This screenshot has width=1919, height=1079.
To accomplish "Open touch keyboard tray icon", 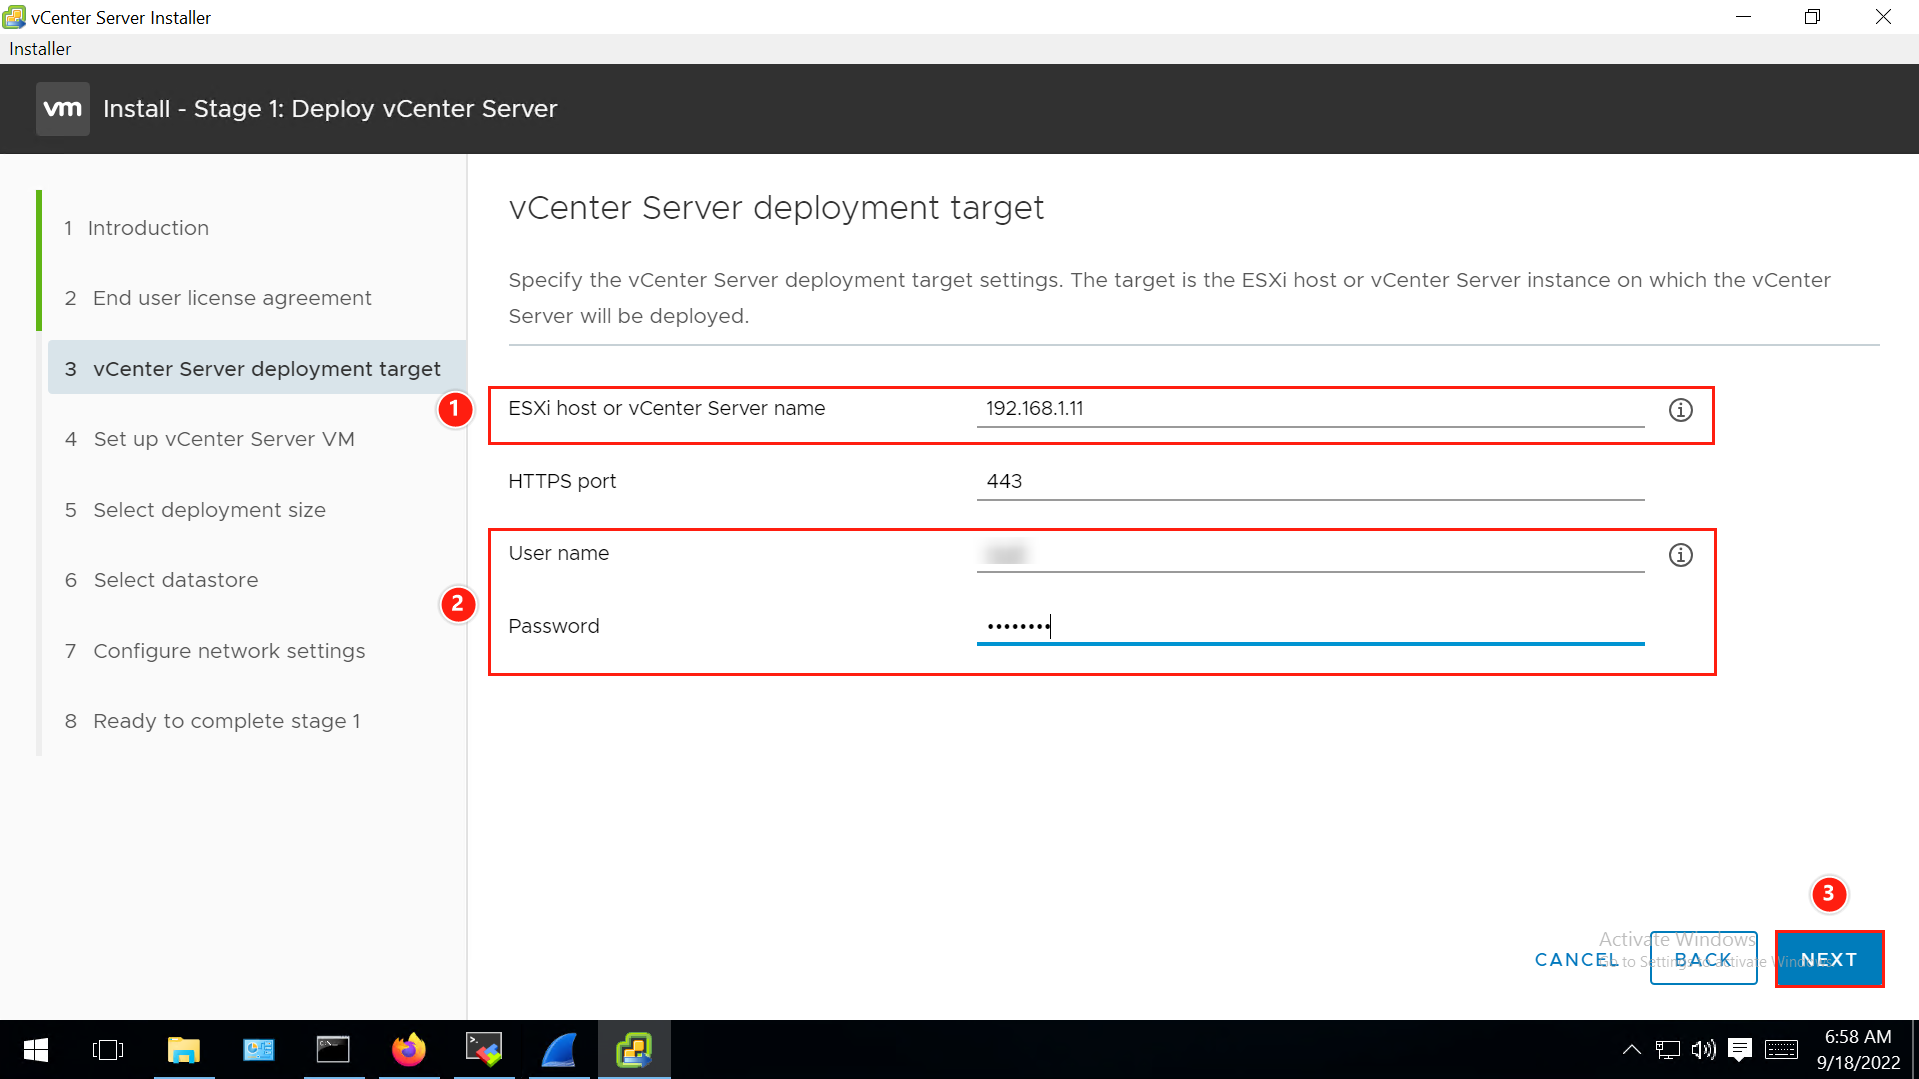I will point(1781,1050).
